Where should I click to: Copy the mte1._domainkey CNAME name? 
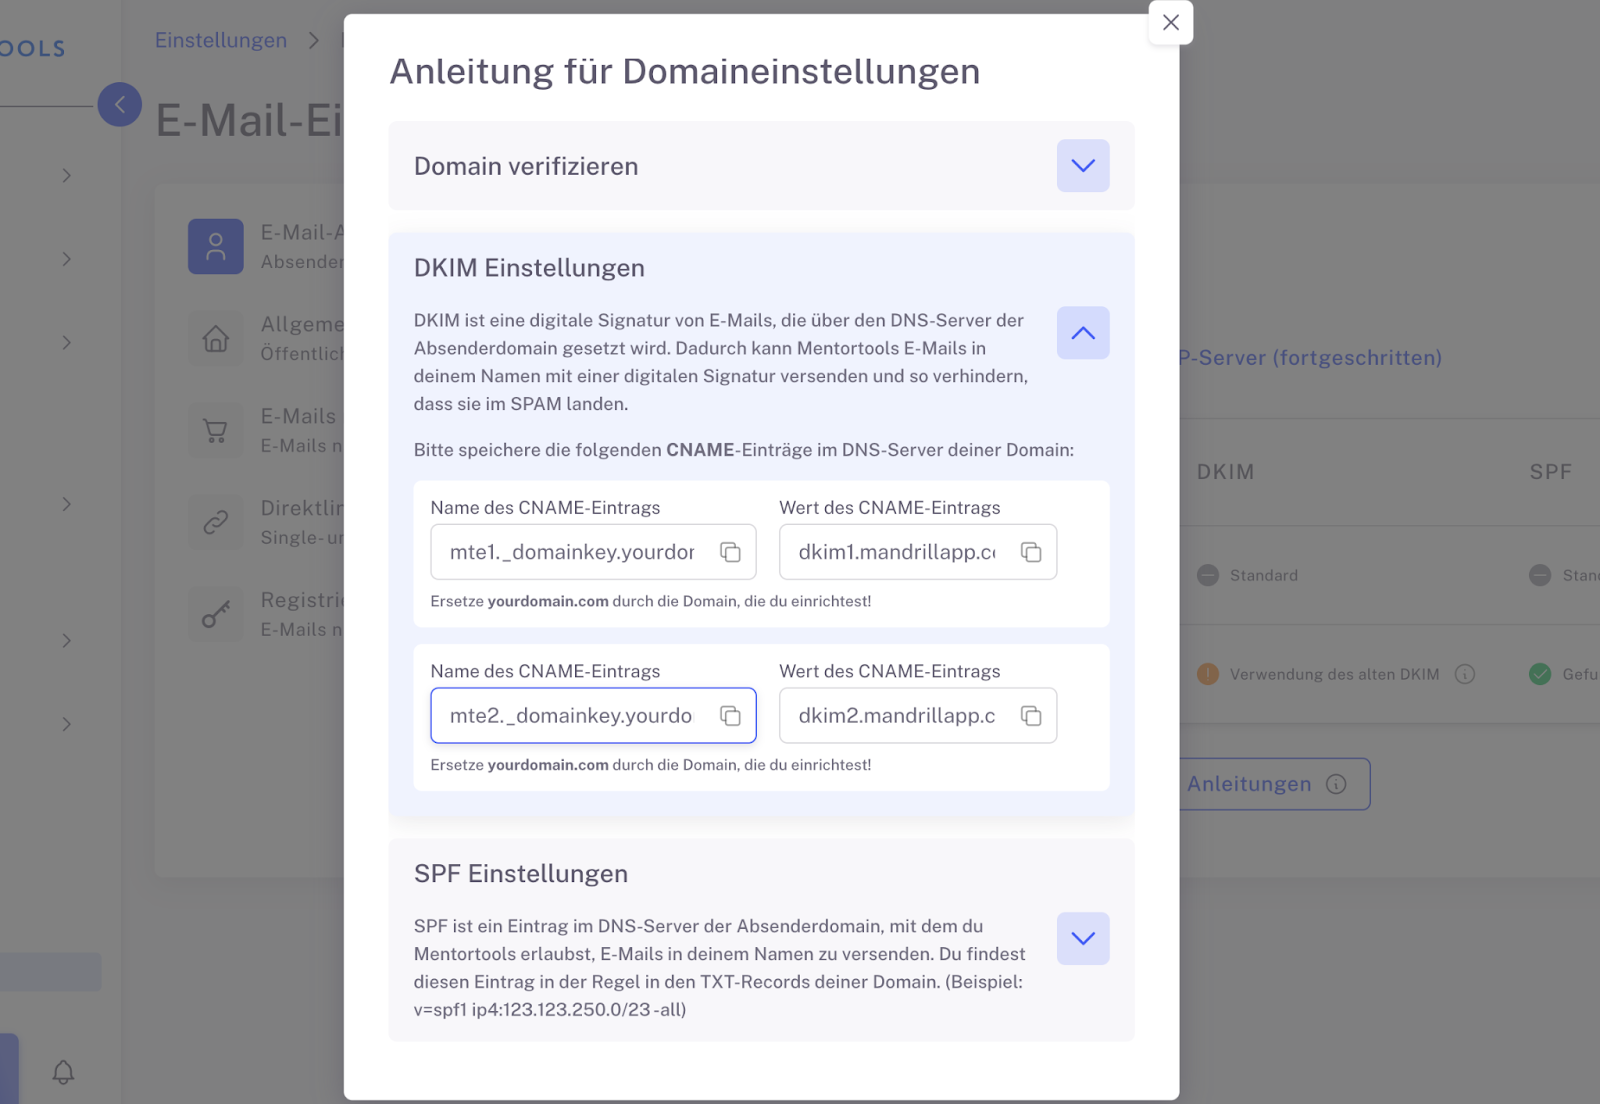(730, 552)
